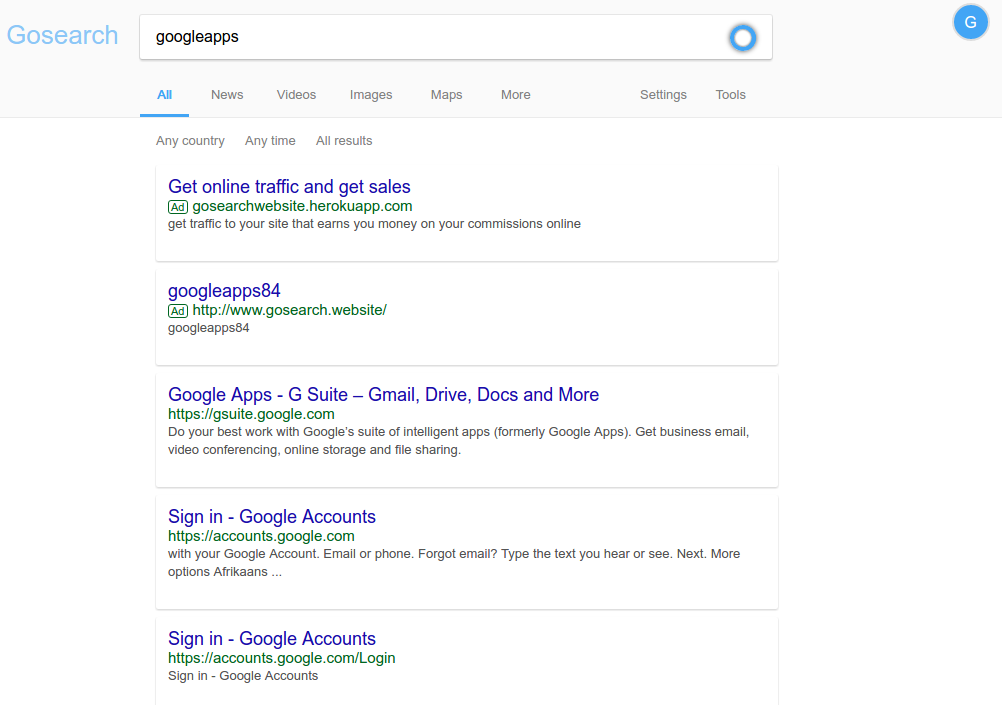
Task: Click the https://gsuite.google.com URL
Action: (x=251, y=414)
